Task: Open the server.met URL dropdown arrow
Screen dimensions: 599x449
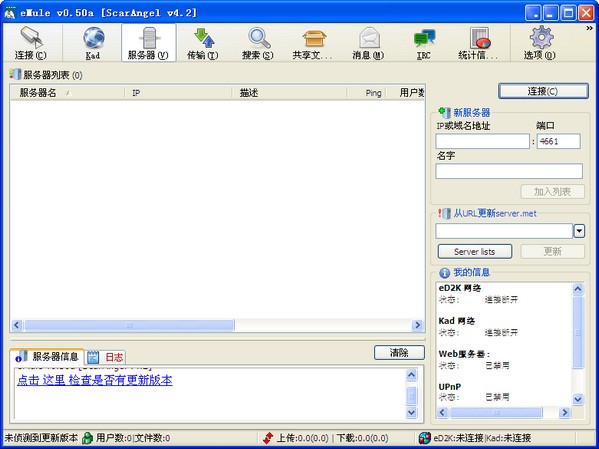Action: pos(579,231)
